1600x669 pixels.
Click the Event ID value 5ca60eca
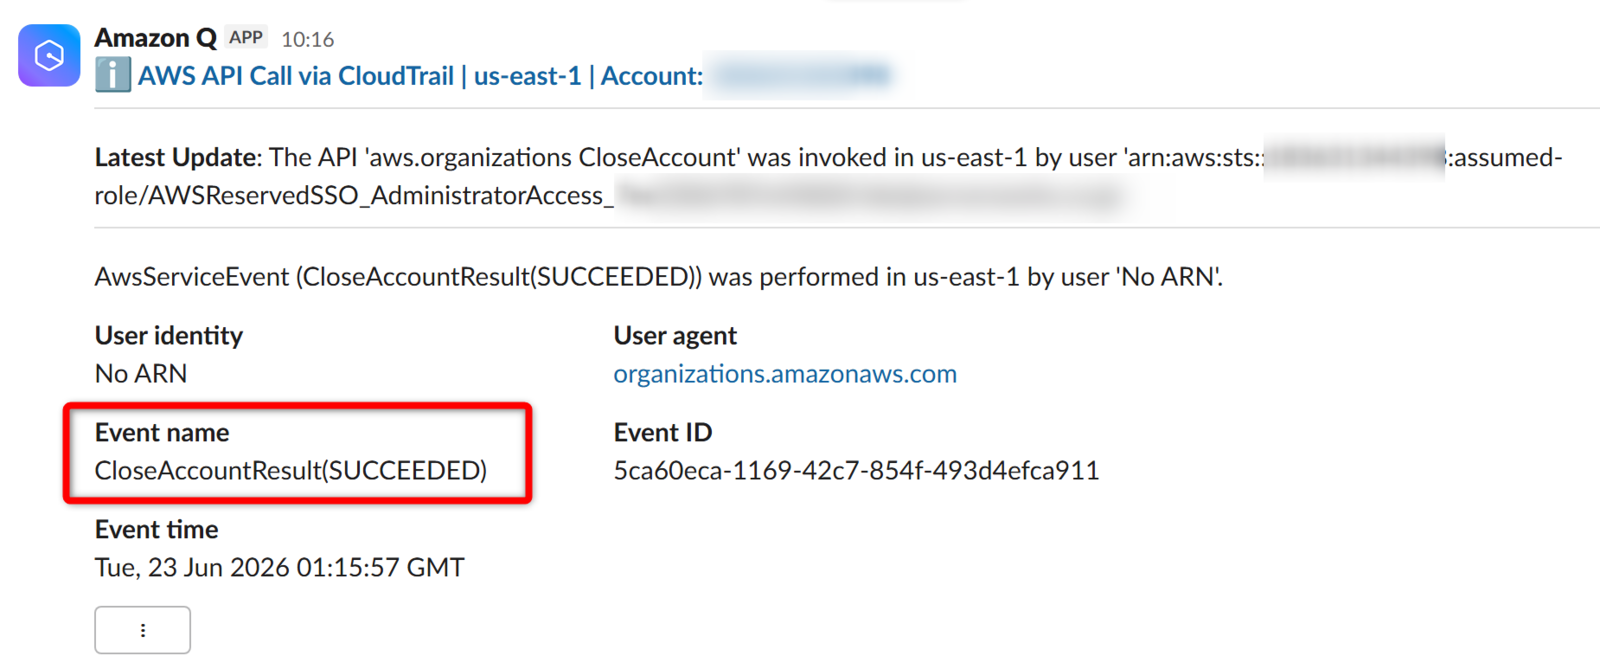856,470
